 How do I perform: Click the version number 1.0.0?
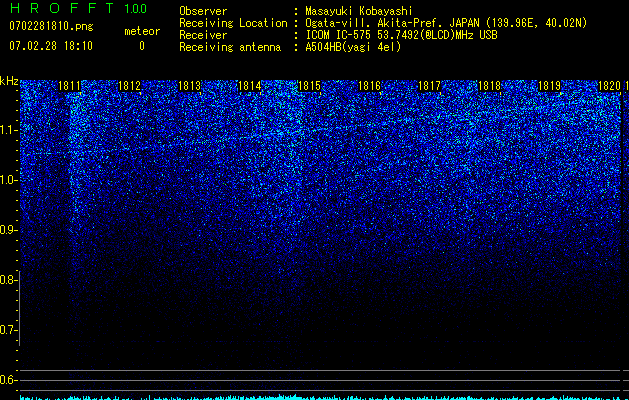click(x=136, y=9)
